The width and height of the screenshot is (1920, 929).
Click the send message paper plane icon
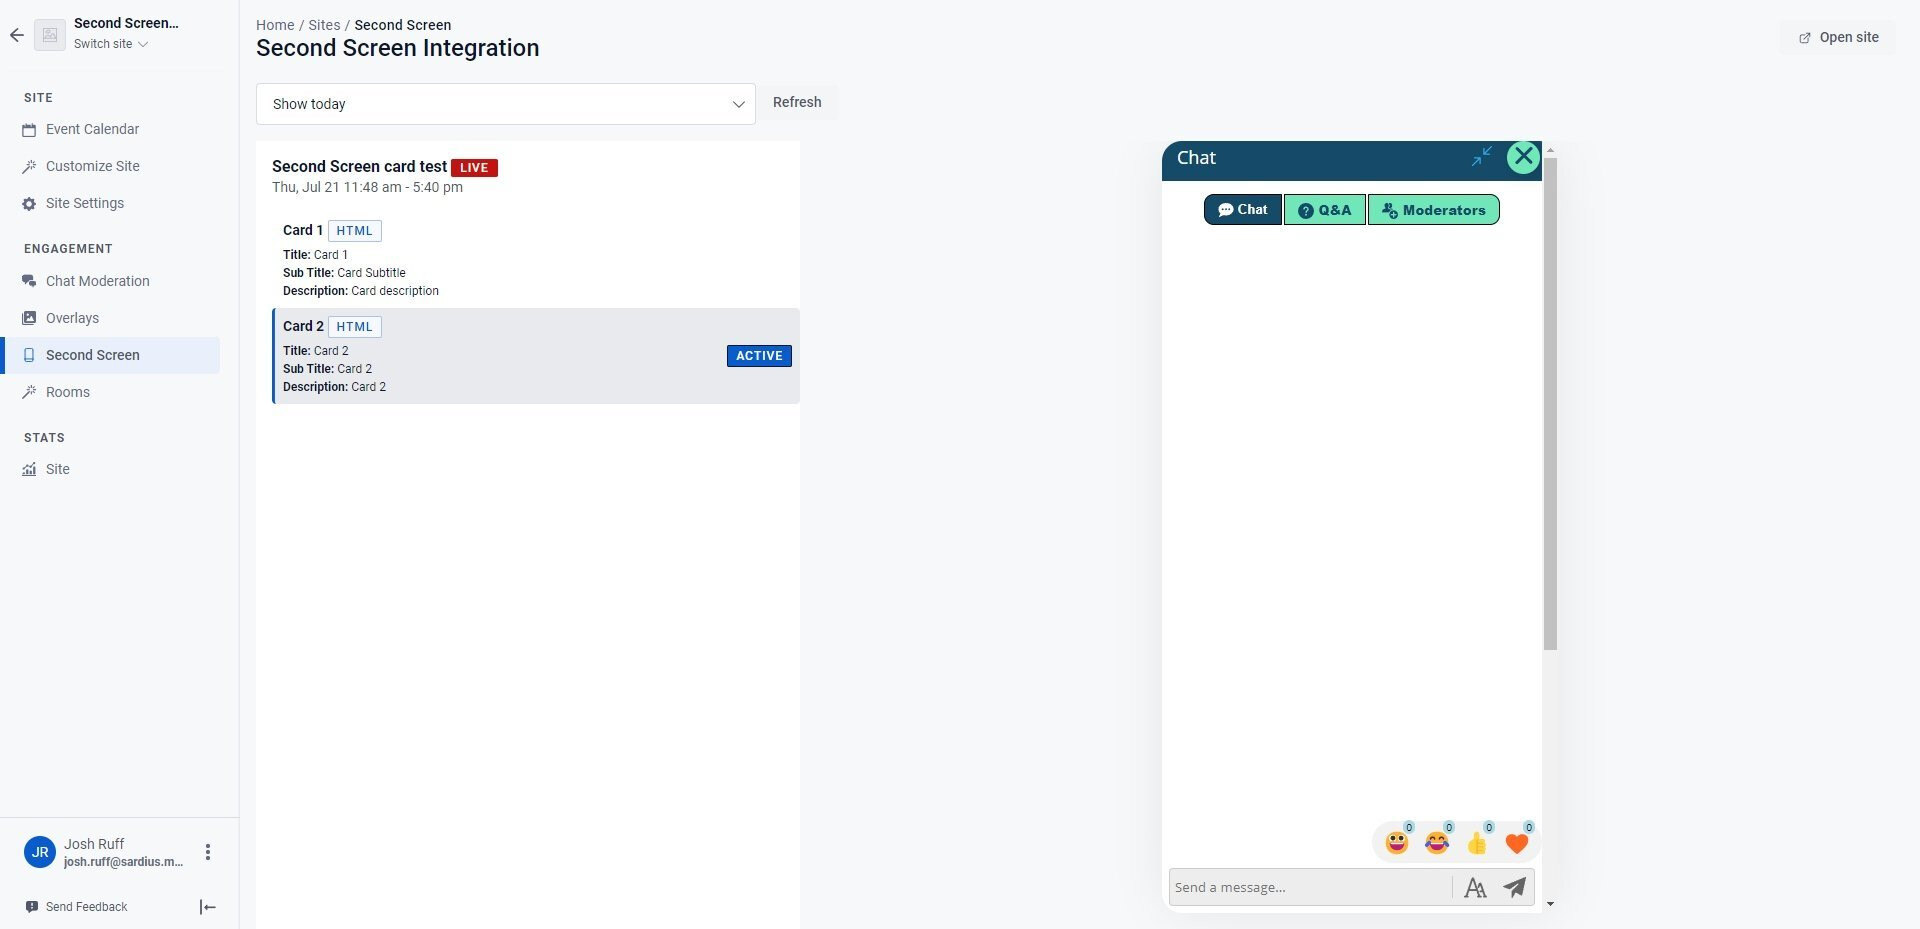click(x=1515, y=887)
